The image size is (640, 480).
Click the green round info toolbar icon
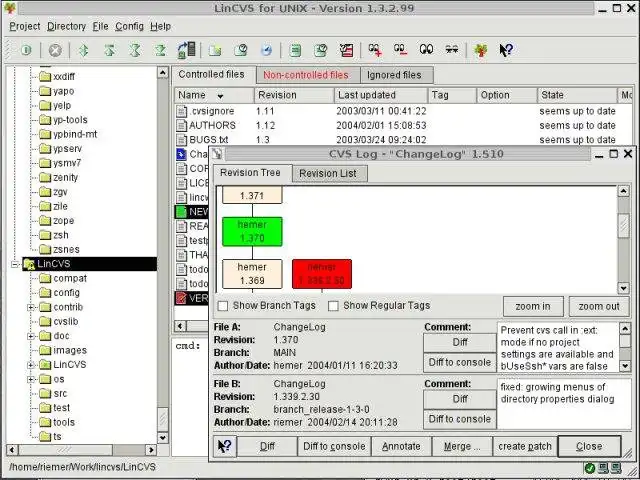(26, 50)
